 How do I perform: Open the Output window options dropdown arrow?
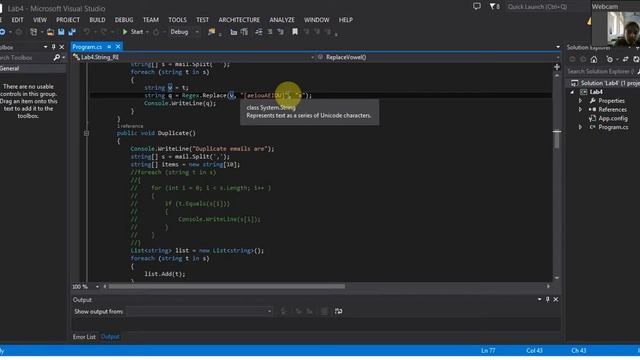click(540, 300)
